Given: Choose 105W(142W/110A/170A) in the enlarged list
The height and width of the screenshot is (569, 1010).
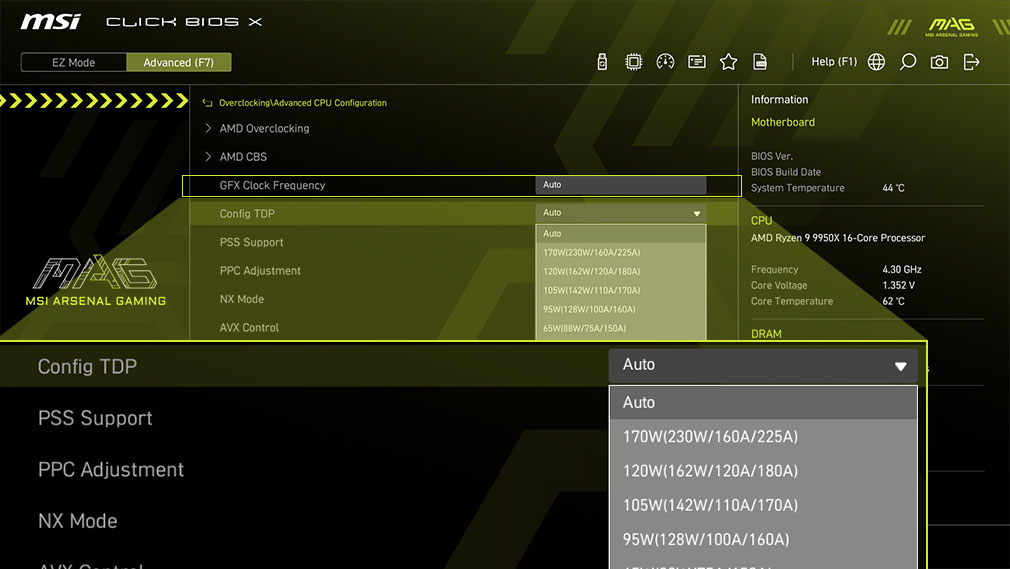Looking at the screenshot, I should click(x=763, y=505).
